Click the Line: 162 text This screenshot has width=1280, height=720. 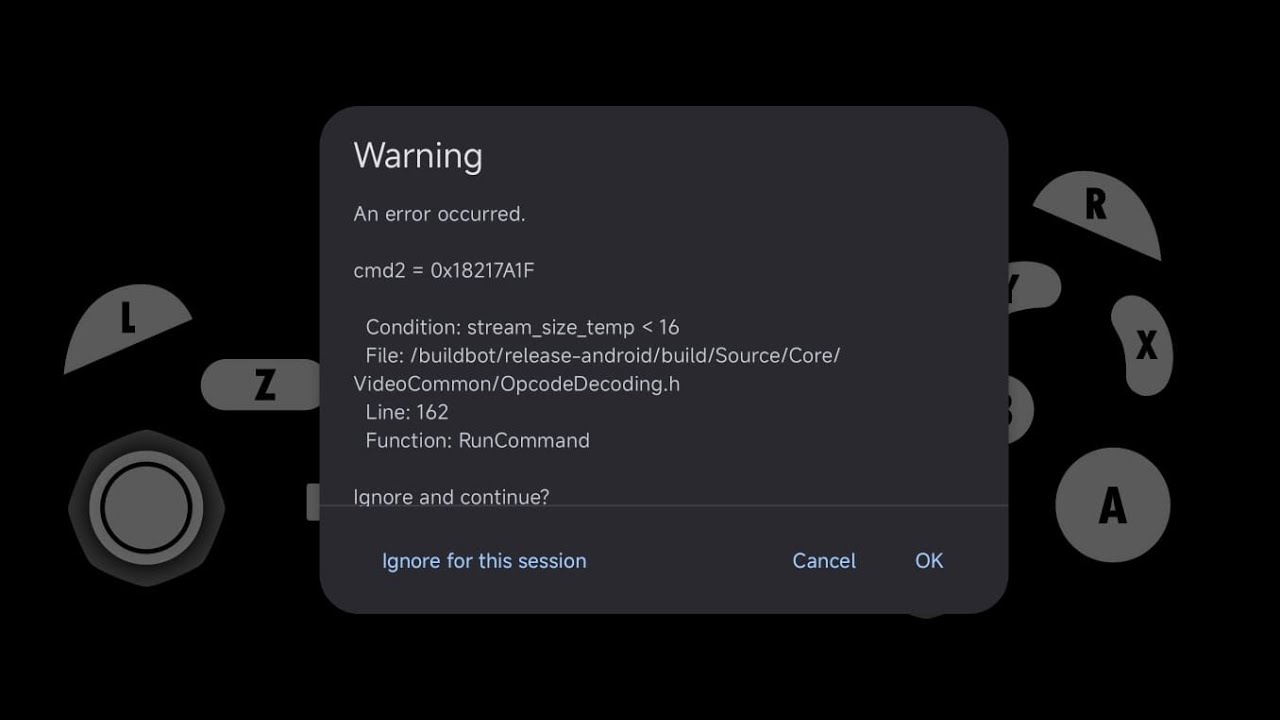(407, 412)
